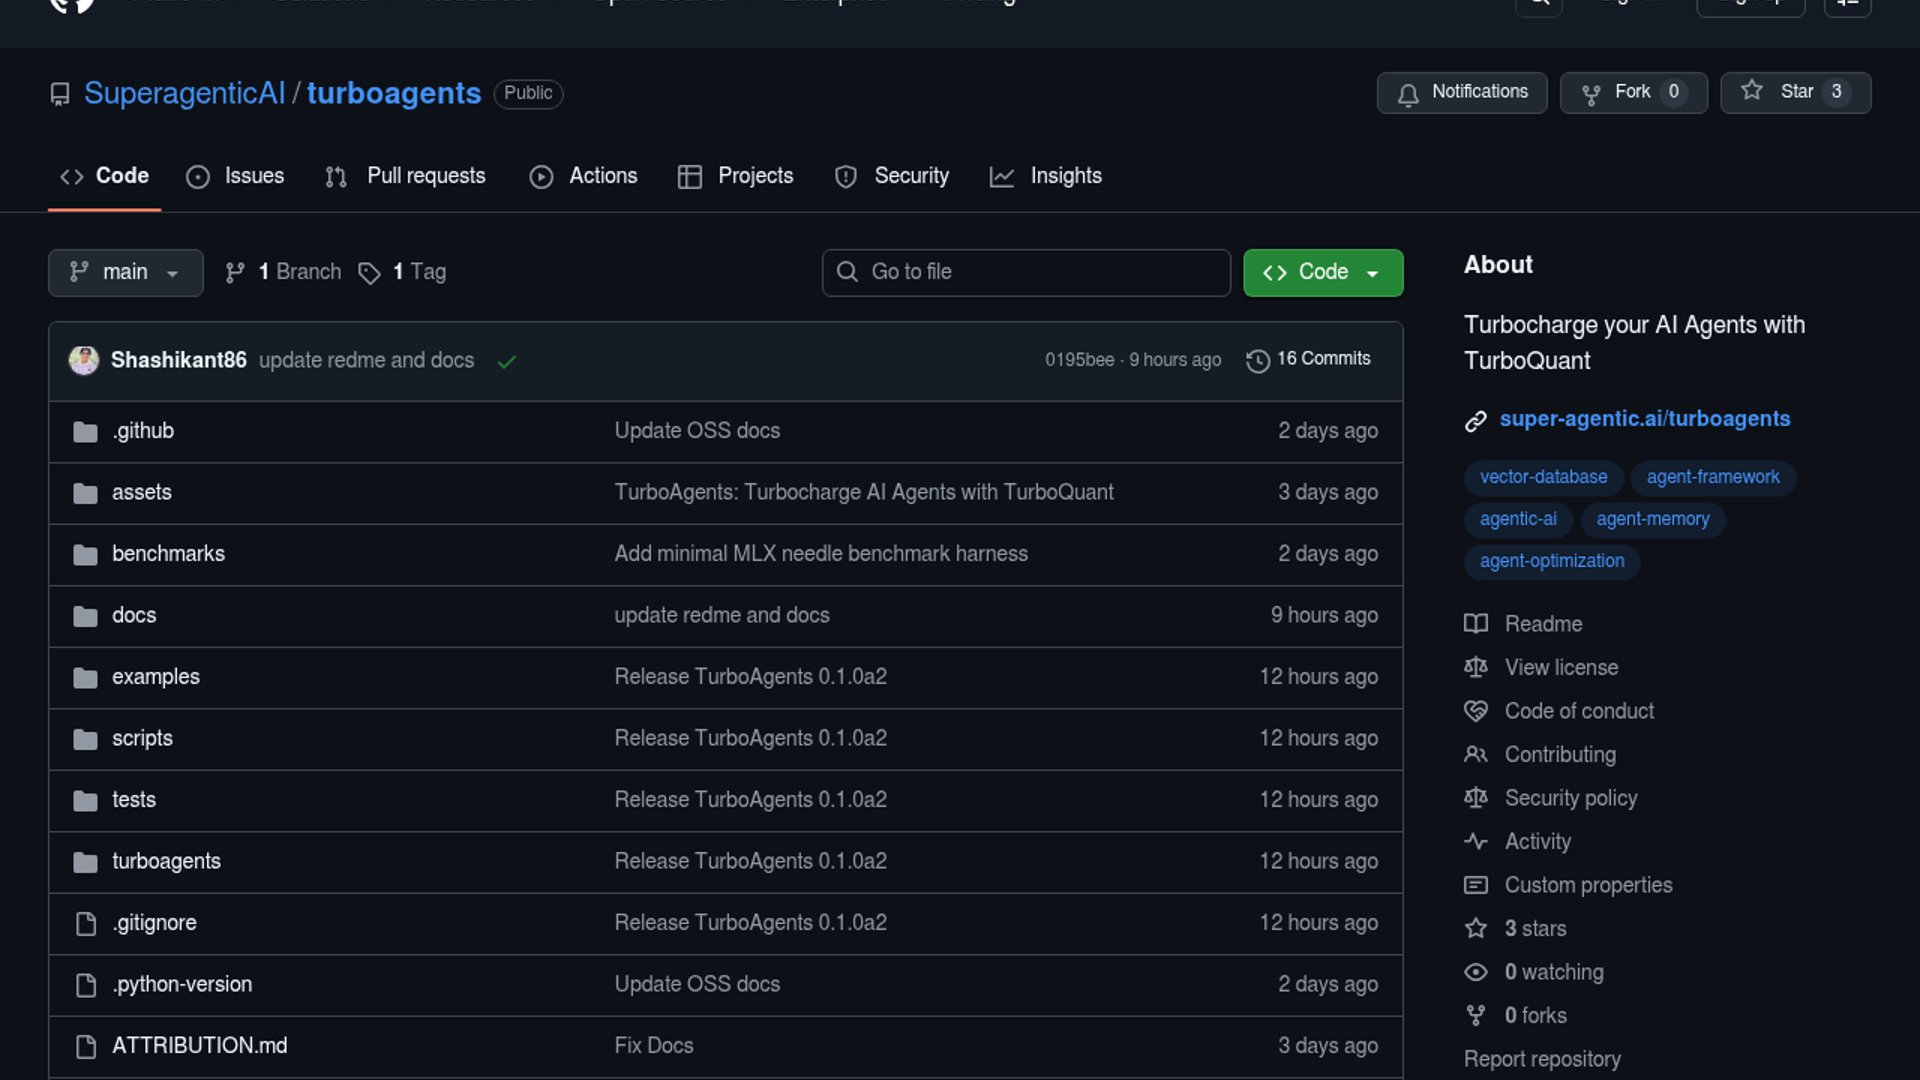Click the Notifications bell button
This screenshot has height=1080, width=1920.
[1461, 92]
